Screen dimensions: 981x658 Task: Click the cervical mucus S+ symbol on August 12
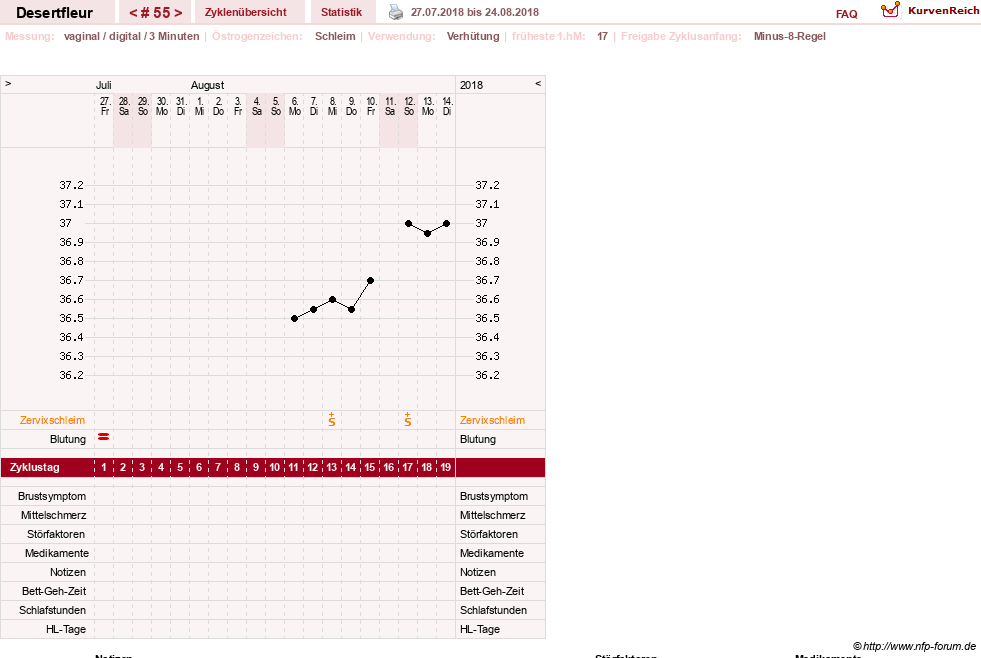pos(408,420)
